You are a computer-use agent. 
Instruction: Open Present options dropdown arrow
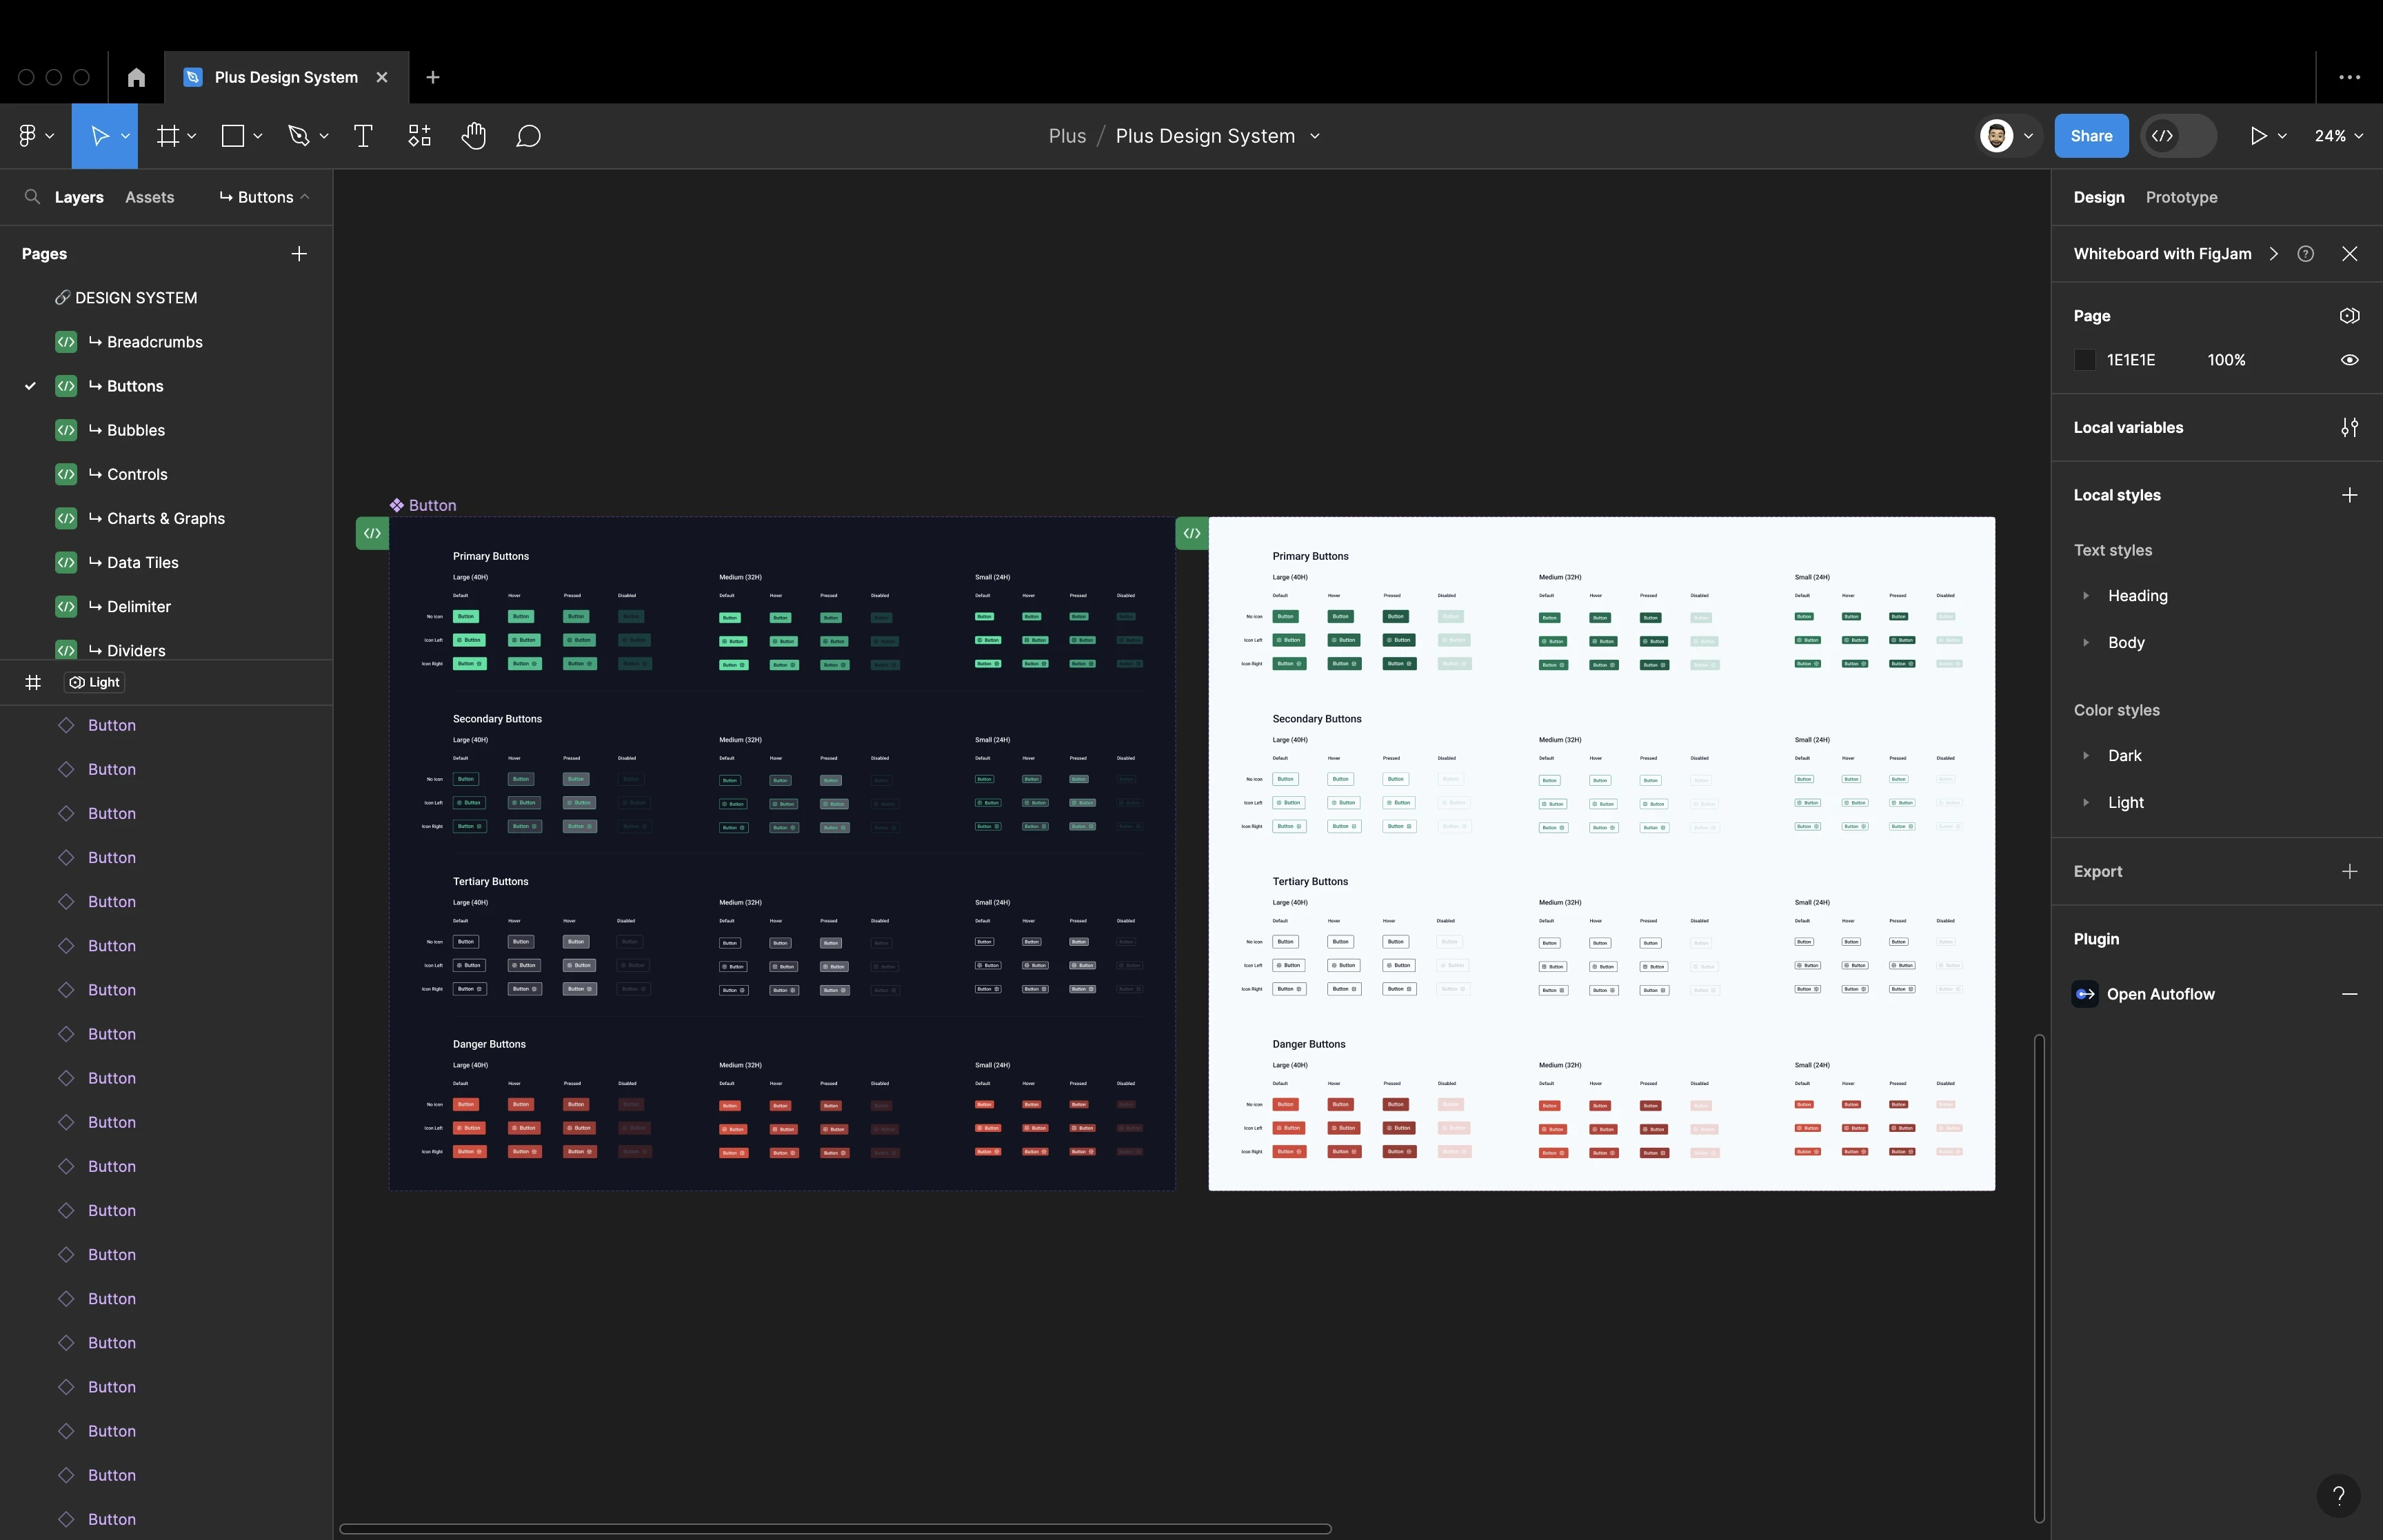2281,136
